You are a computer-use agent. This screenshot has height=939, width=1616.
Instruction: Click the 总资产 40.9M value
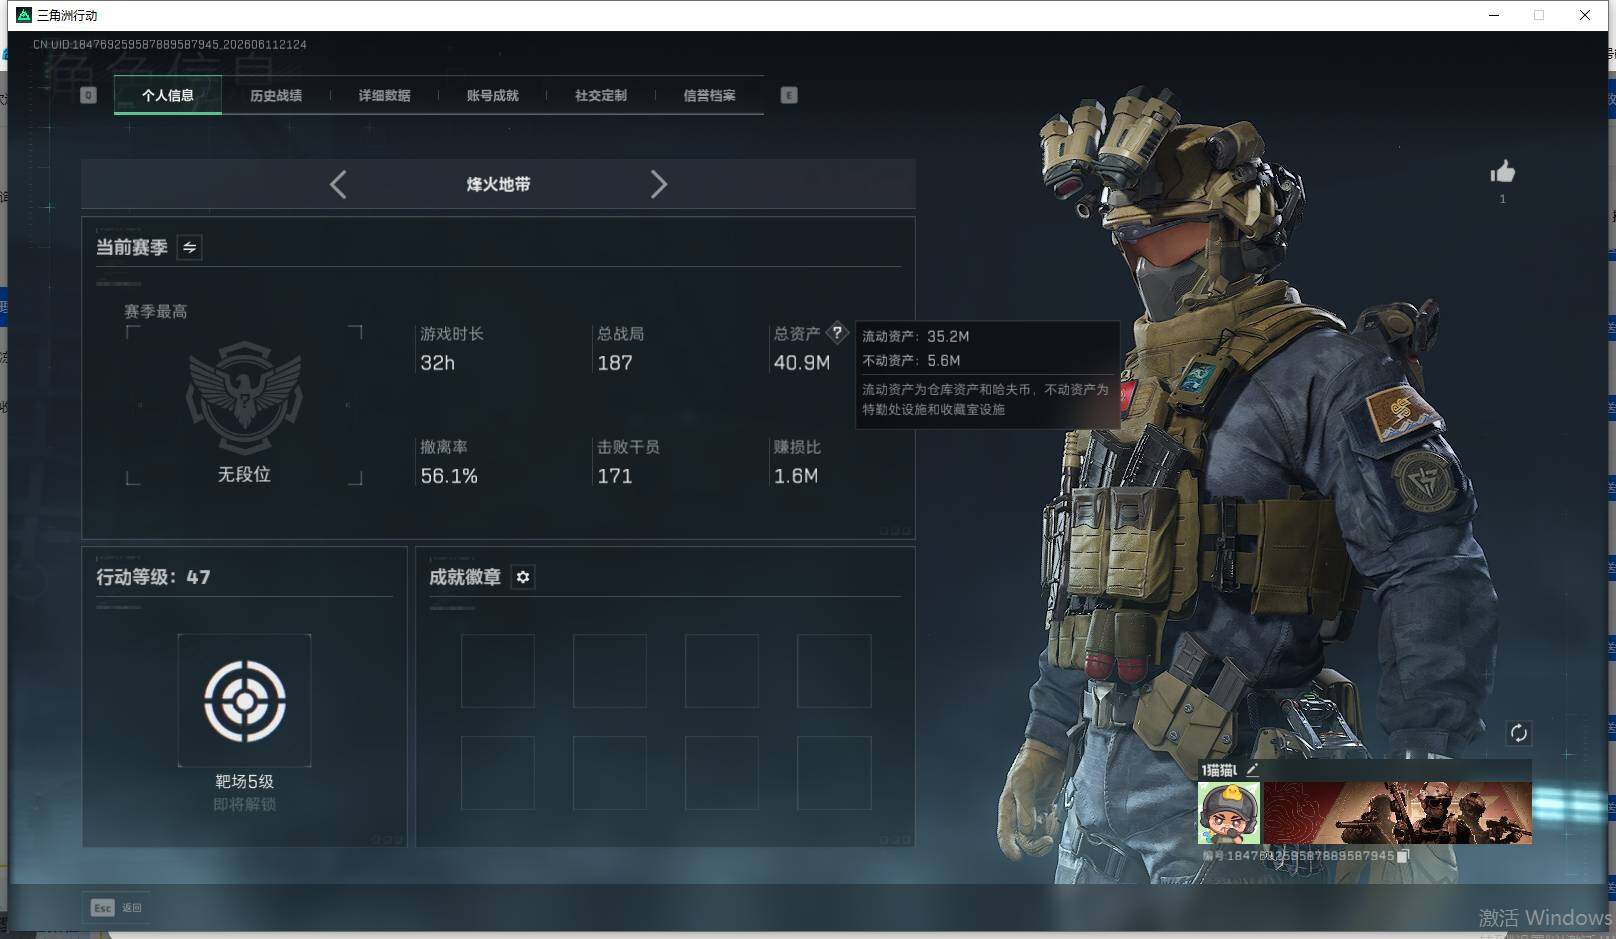[801, 363]
